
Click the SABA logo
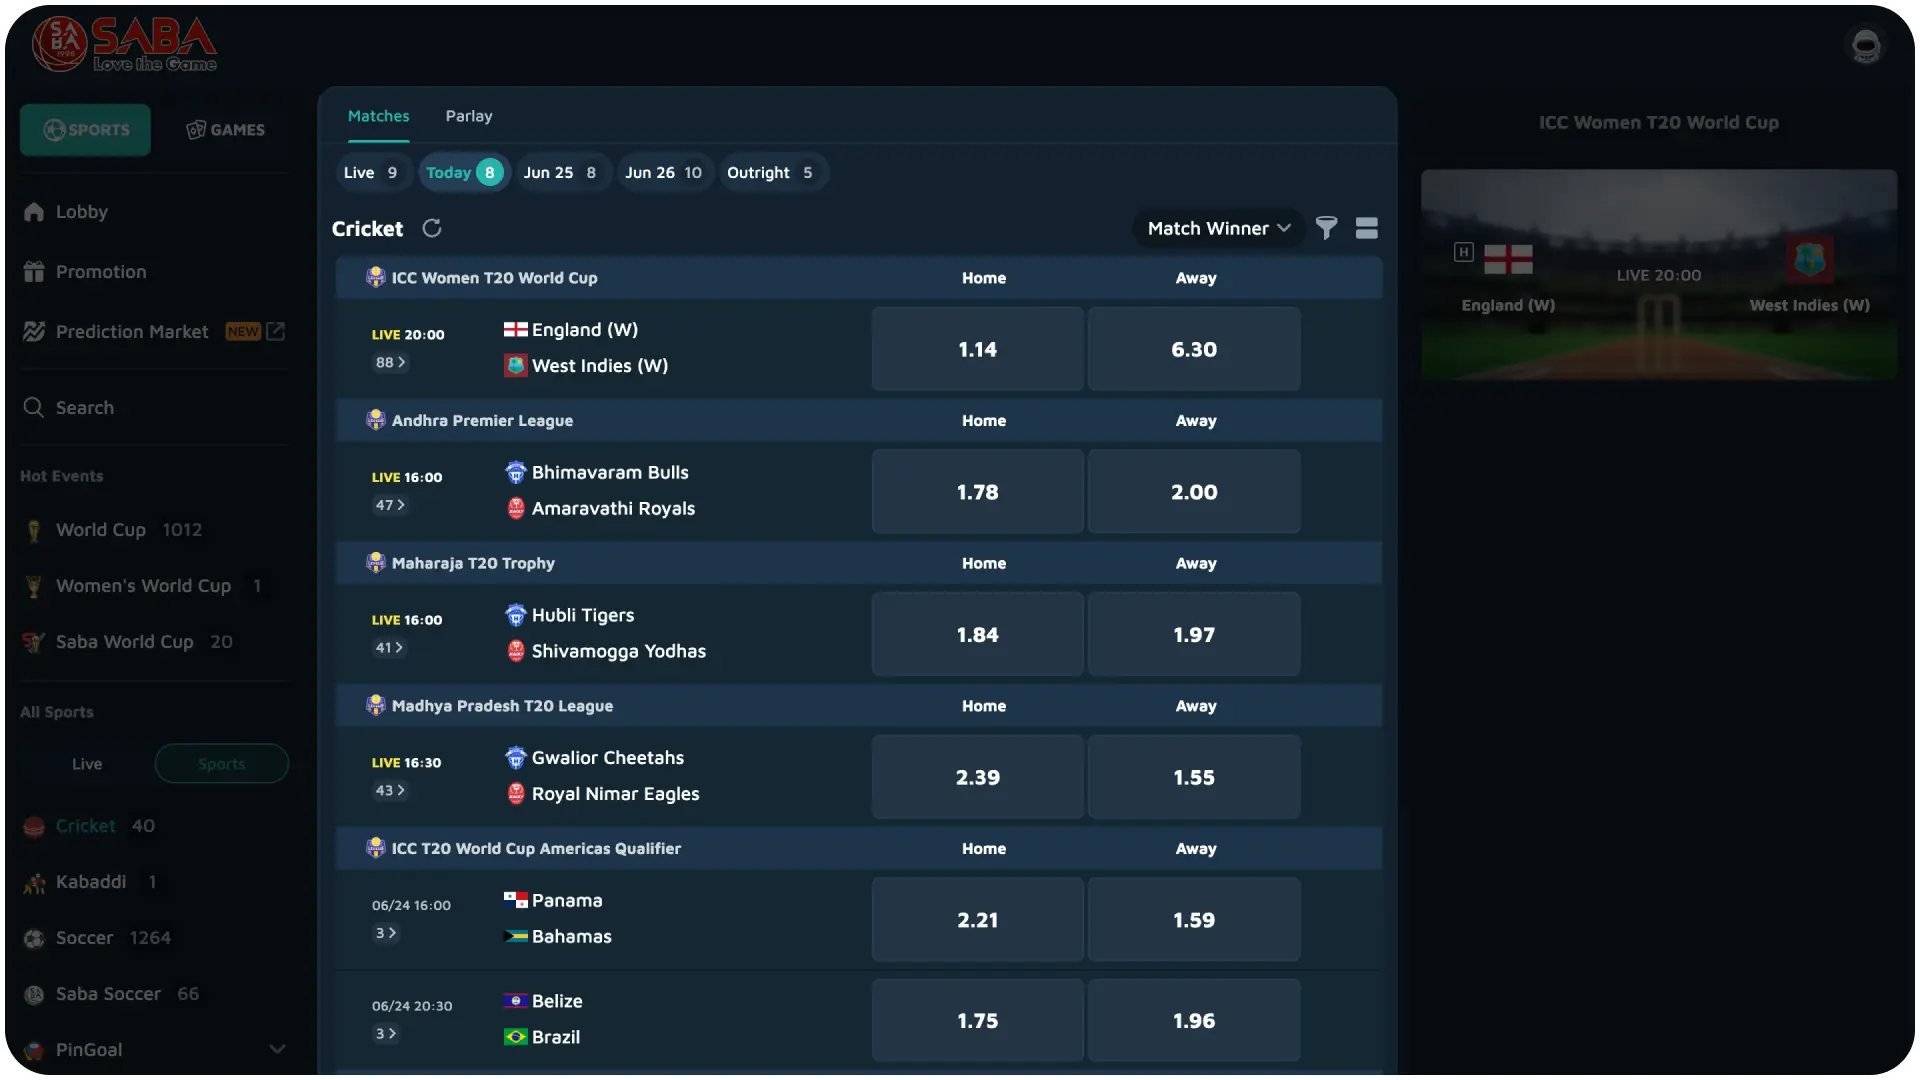(124, 45)
